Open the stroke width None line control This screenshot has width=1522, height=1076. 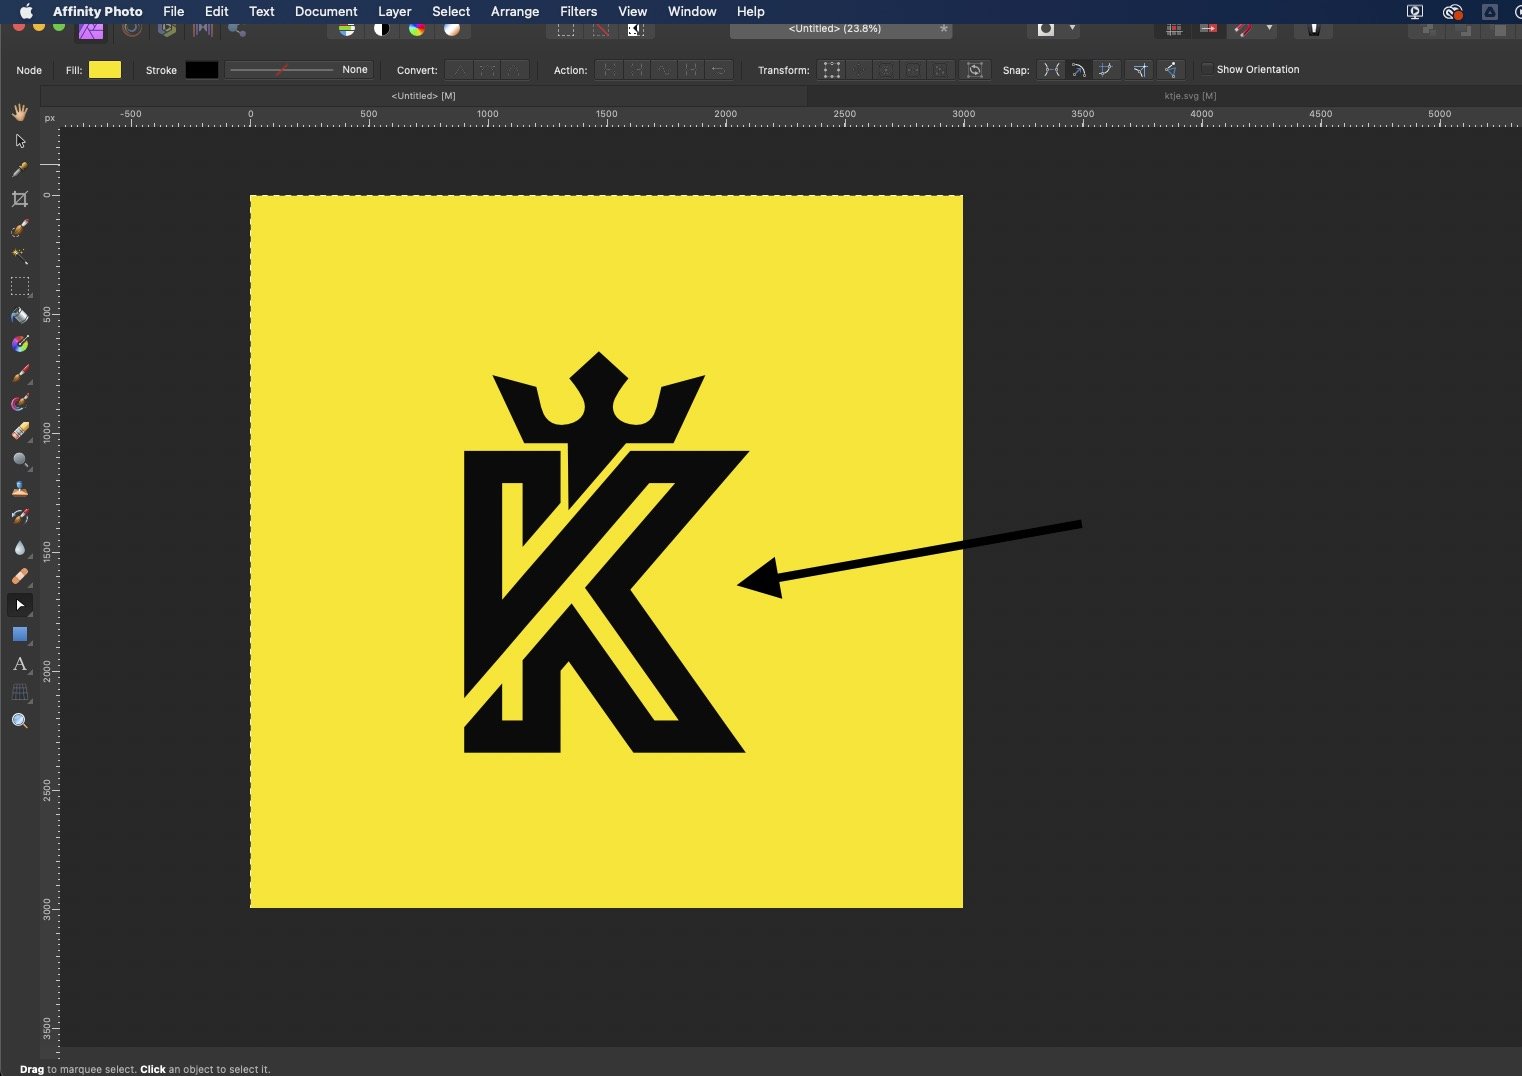pyautogui.click(x=298, y=69)
